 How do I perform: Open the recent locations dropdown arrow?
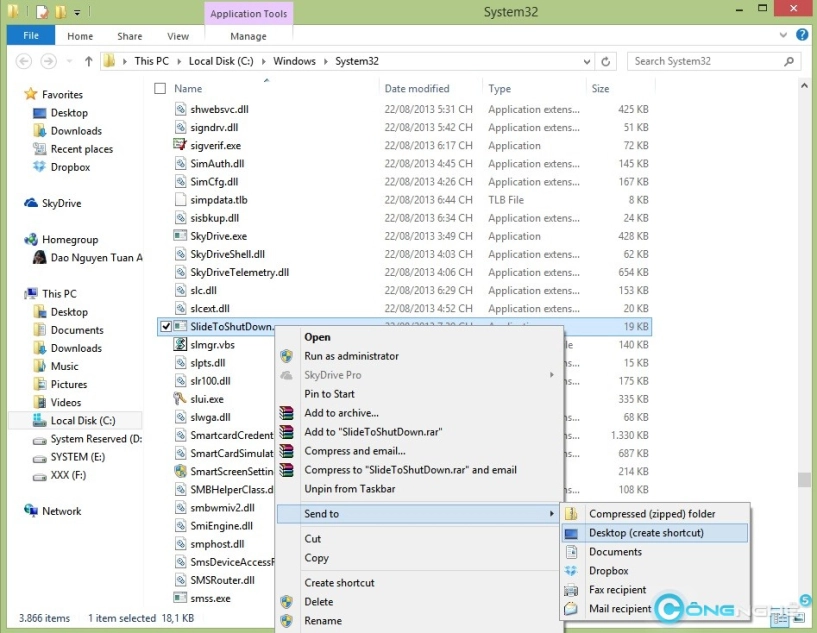tap(69, 61)
